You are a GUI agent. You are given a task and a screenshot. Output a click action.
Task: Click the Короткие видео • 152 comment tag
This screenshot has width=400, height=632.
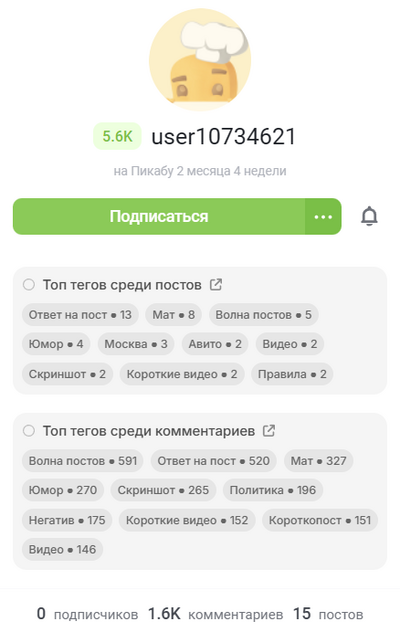tap(187, 520)
